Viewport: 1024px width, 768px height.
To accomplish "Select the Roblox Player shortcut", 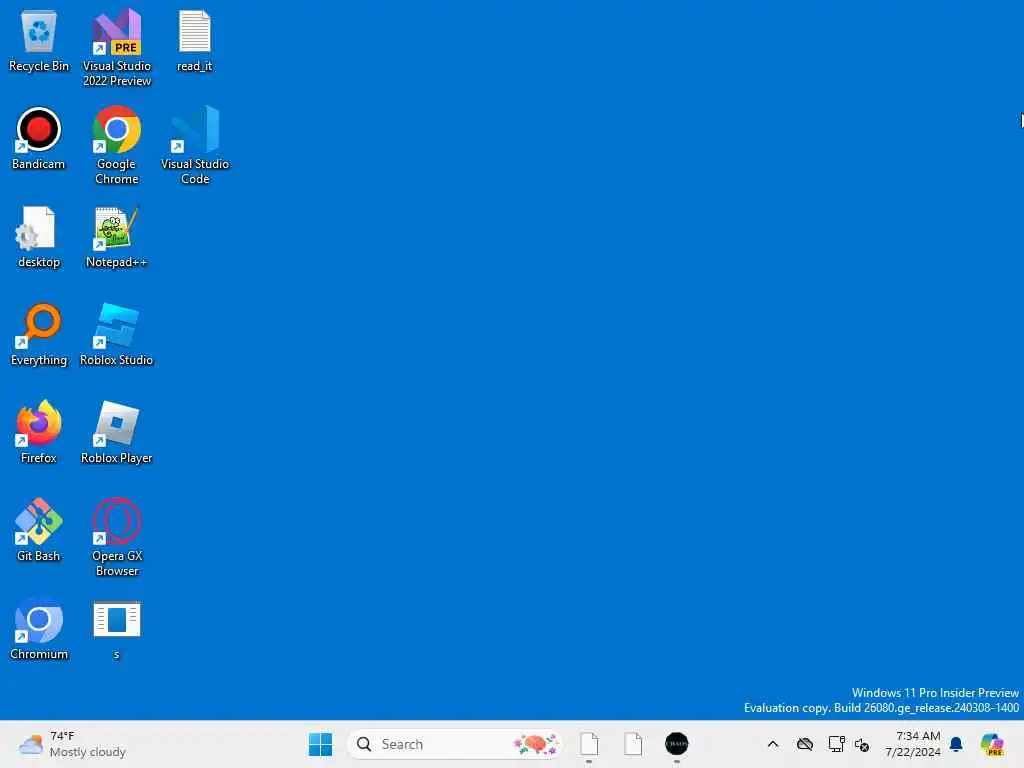I will click(x=117, y=433).
